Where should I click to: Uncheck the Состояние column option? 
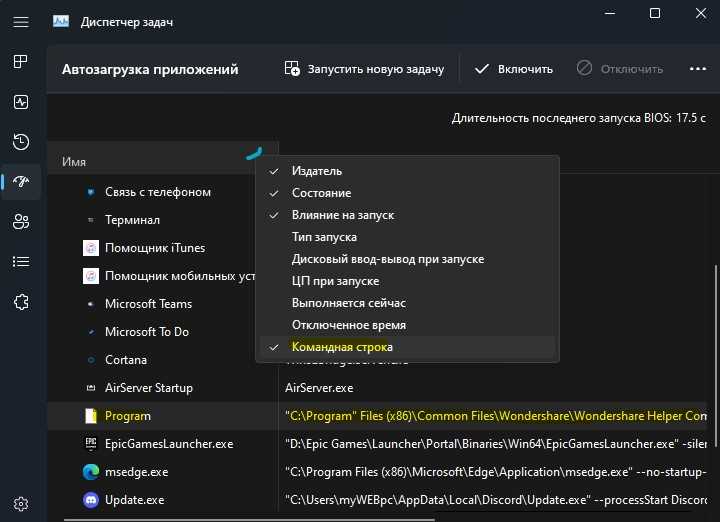click(407, 193)
